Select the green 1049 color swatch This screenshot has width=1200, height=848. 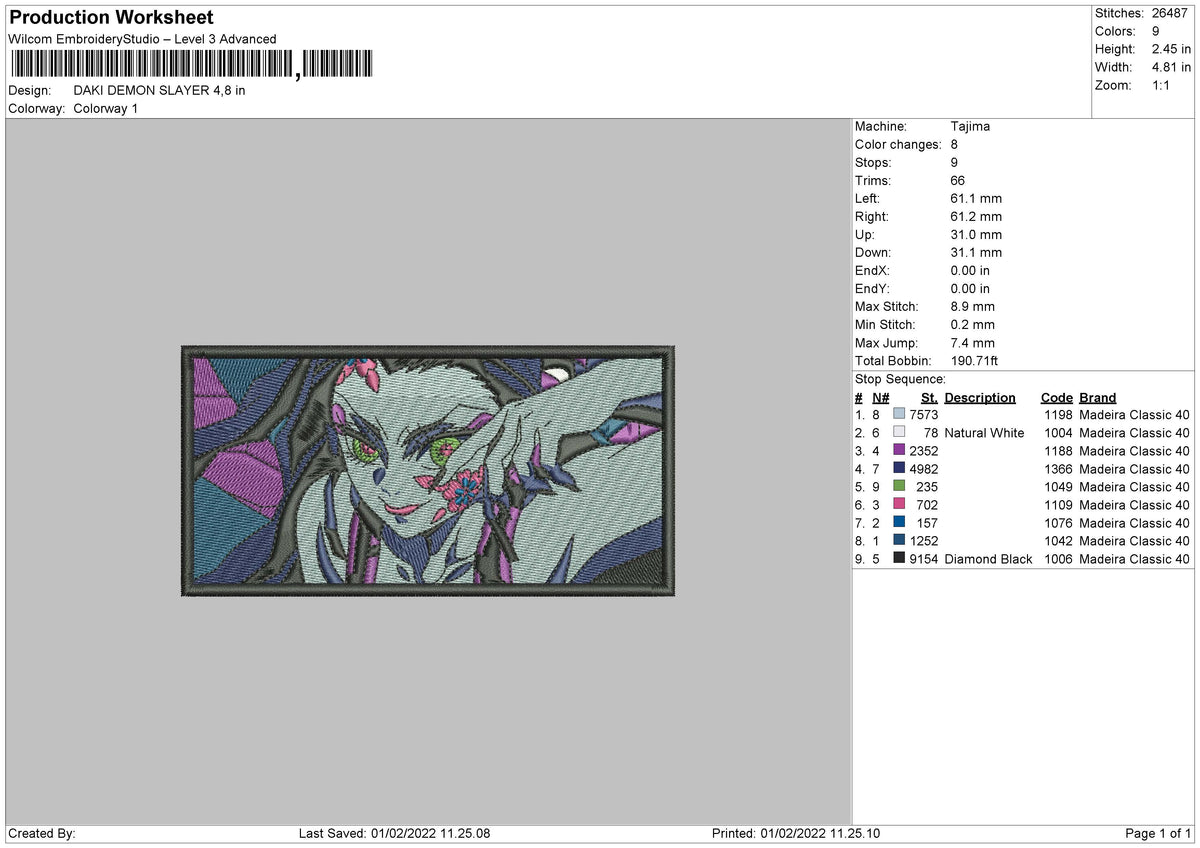pos(899,487)
